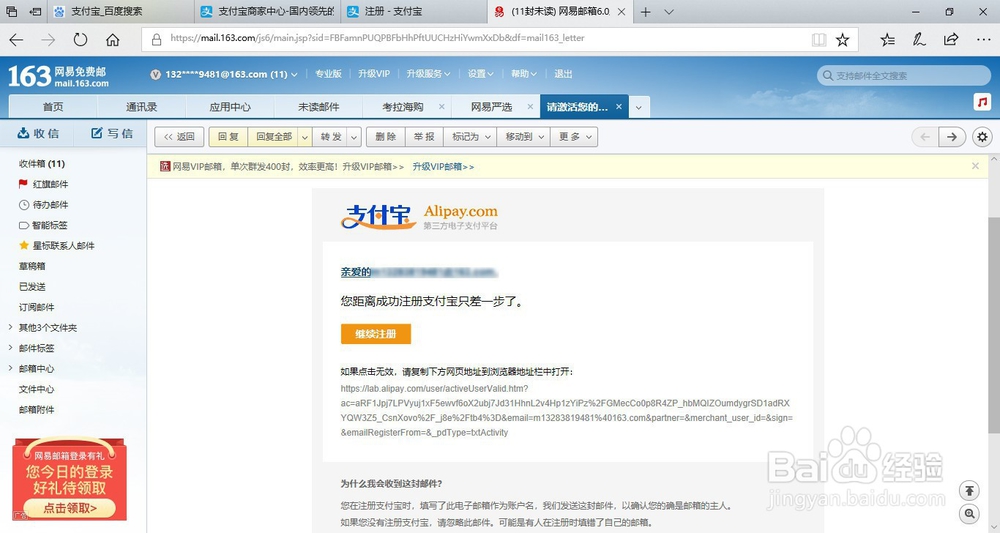Switch to 支付宝_百度搜索 browser tab
This screenshot has width=1000, height=533.
coord(121,11)
